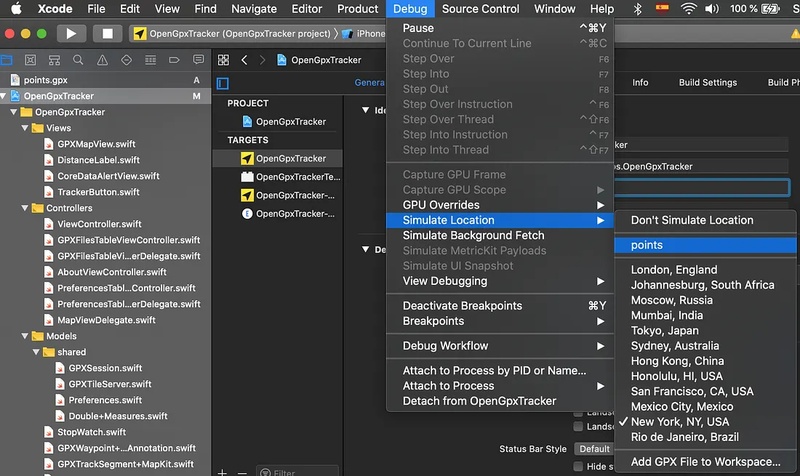Go forward with the right chevron

pos(262,60)
